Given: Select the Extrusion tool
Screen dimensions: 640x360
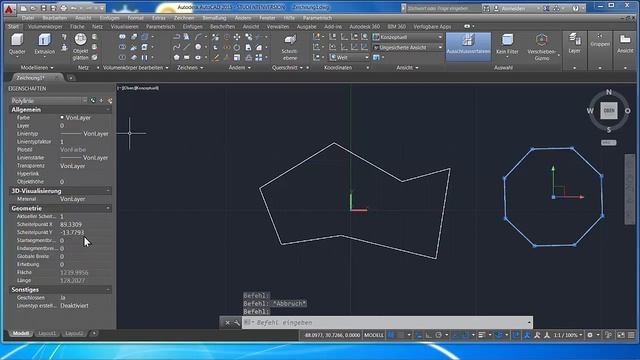Looking at the screenshot, I should coord(44,44).
